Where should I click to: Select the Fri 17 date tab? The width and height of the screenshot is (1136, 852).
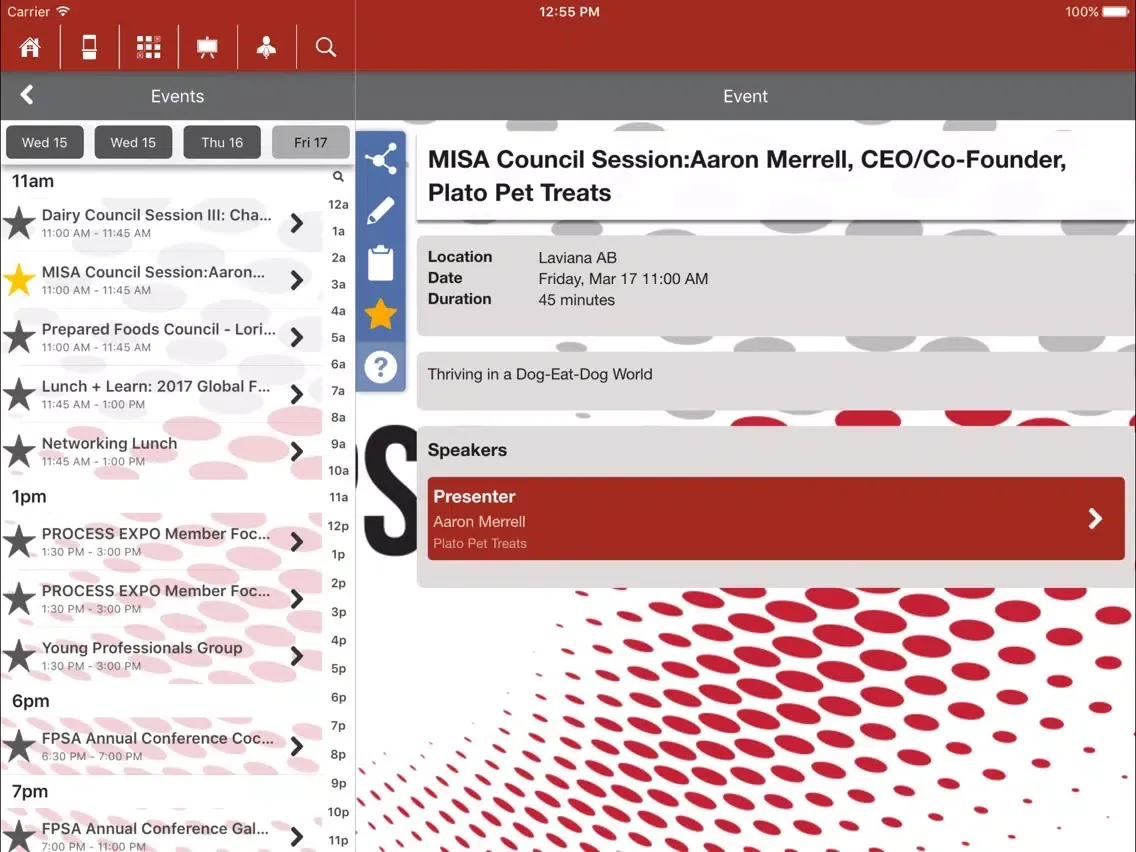(310, 142)
